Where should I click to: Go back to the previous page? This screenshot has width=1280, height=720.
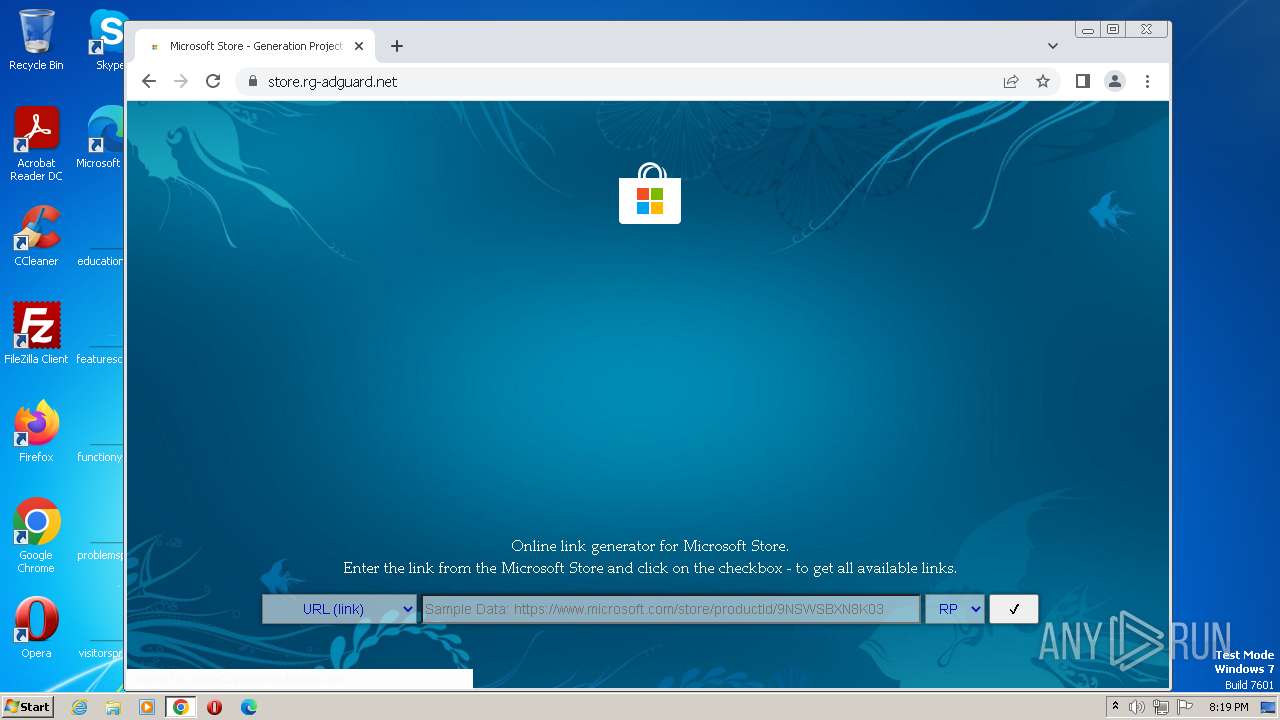point(149,81)
